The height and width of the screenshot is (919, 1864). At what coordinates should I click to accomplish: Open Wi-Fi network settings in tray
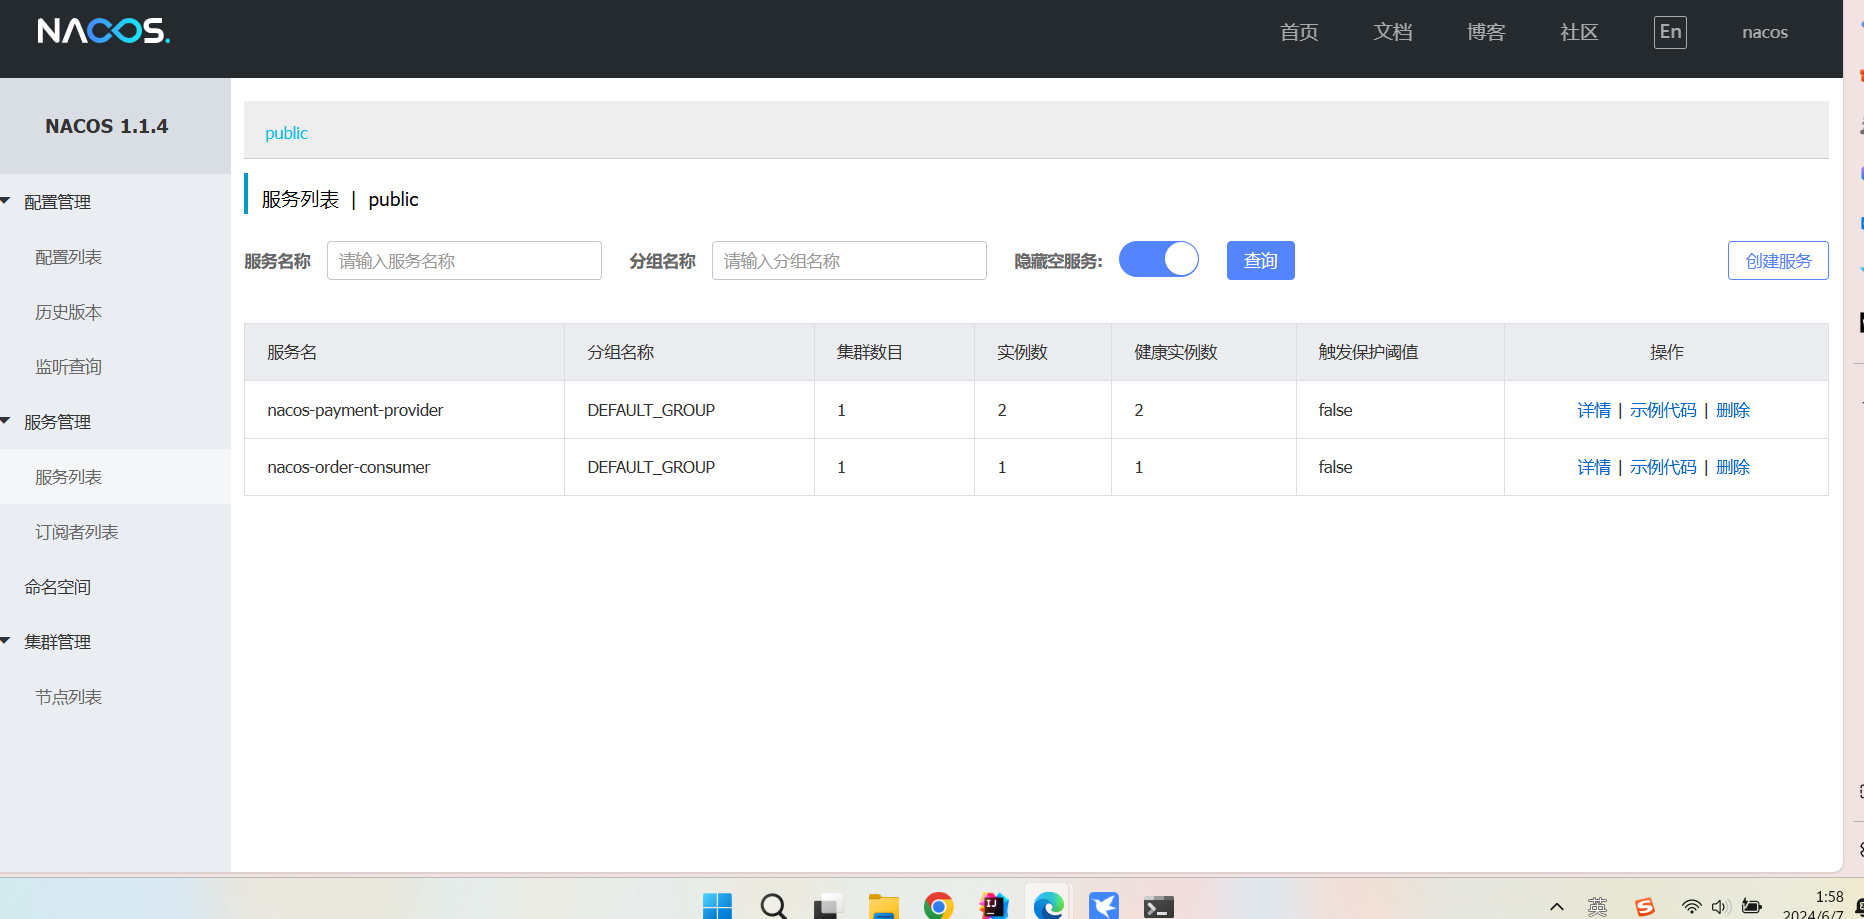(1691, 907)
